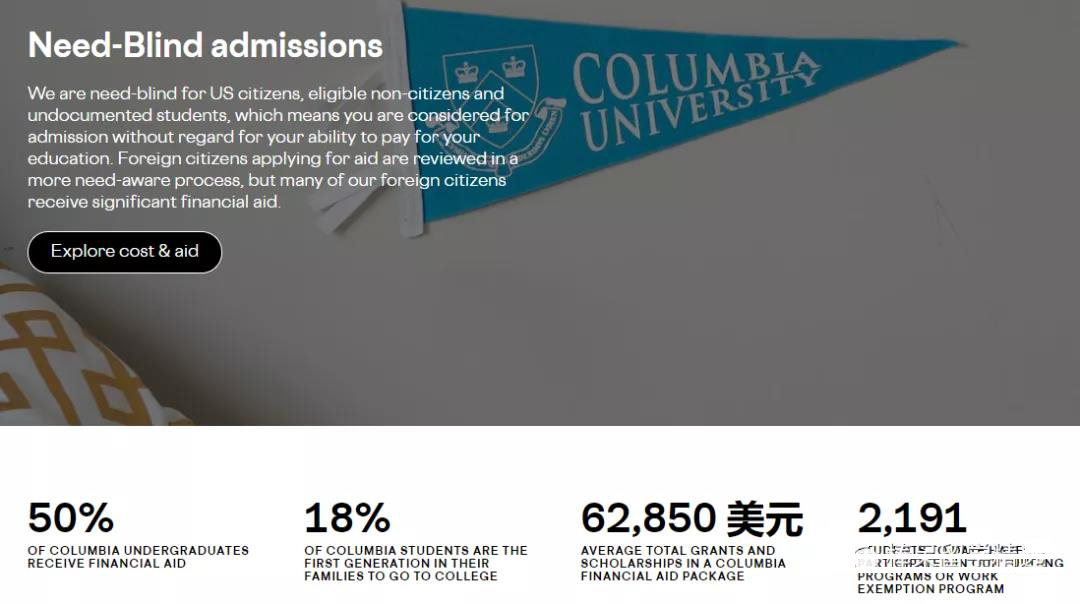Click the 美元 currency label
This screenshot has height=604, width=1080.
[x=765, y=519]
